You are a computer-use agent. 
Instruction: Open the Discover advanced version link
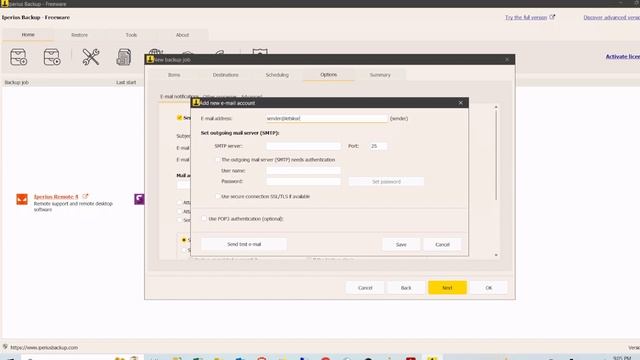point(611,18)
